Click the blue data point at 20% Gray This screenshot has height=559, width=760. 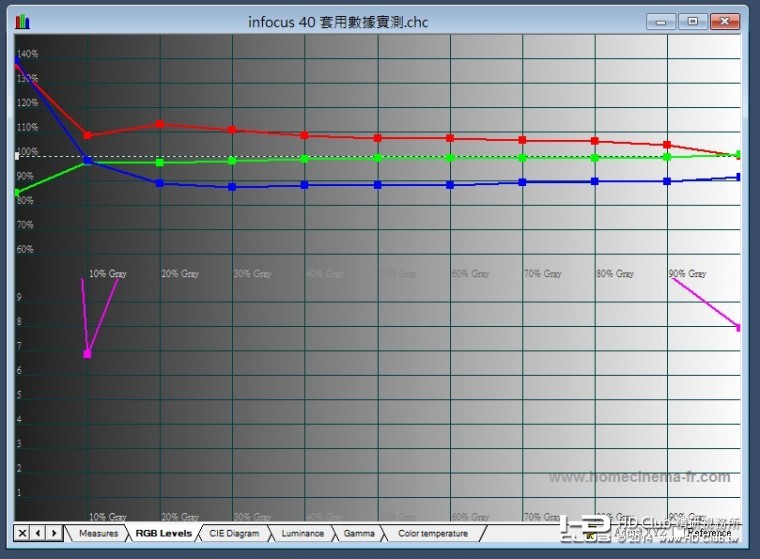click(160, 183)
